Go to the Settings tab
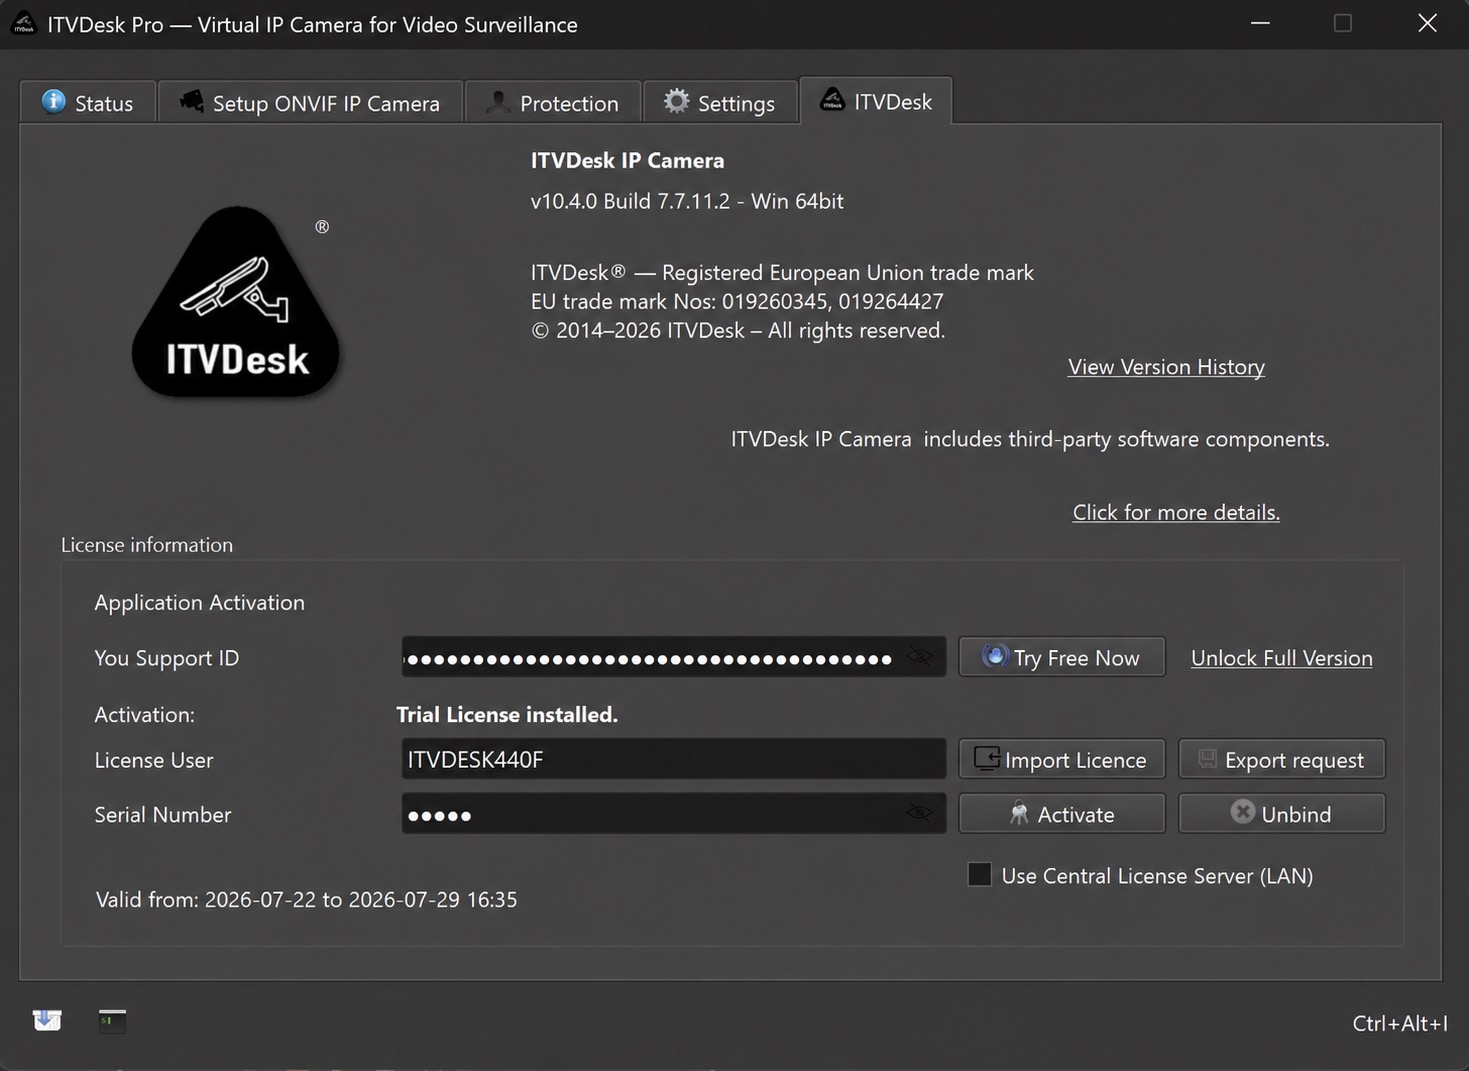1469x1071 pixels. click(x=720, y=102)
